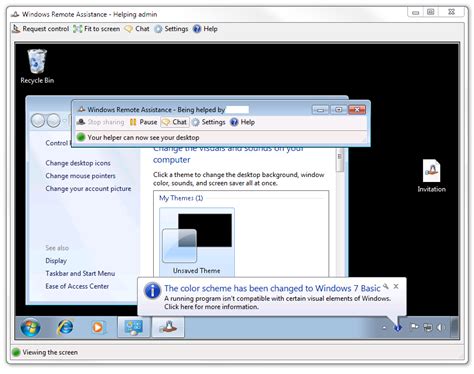Switch to Personalization taskbar button
The image size is (474, 374).
[x=134, y=327]
